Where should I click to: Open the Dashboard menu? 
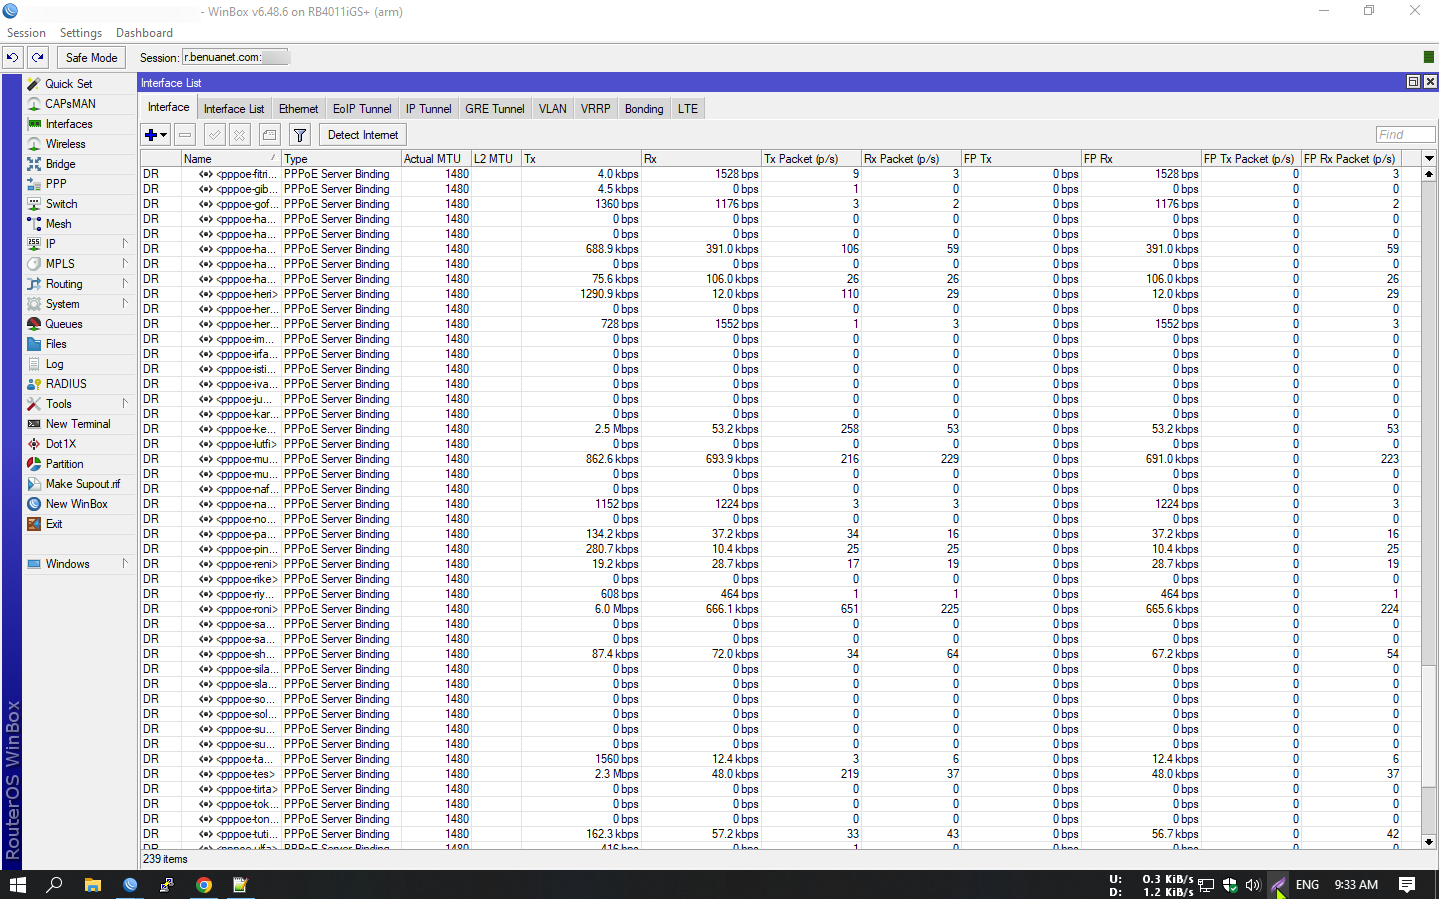click(144, 33)
